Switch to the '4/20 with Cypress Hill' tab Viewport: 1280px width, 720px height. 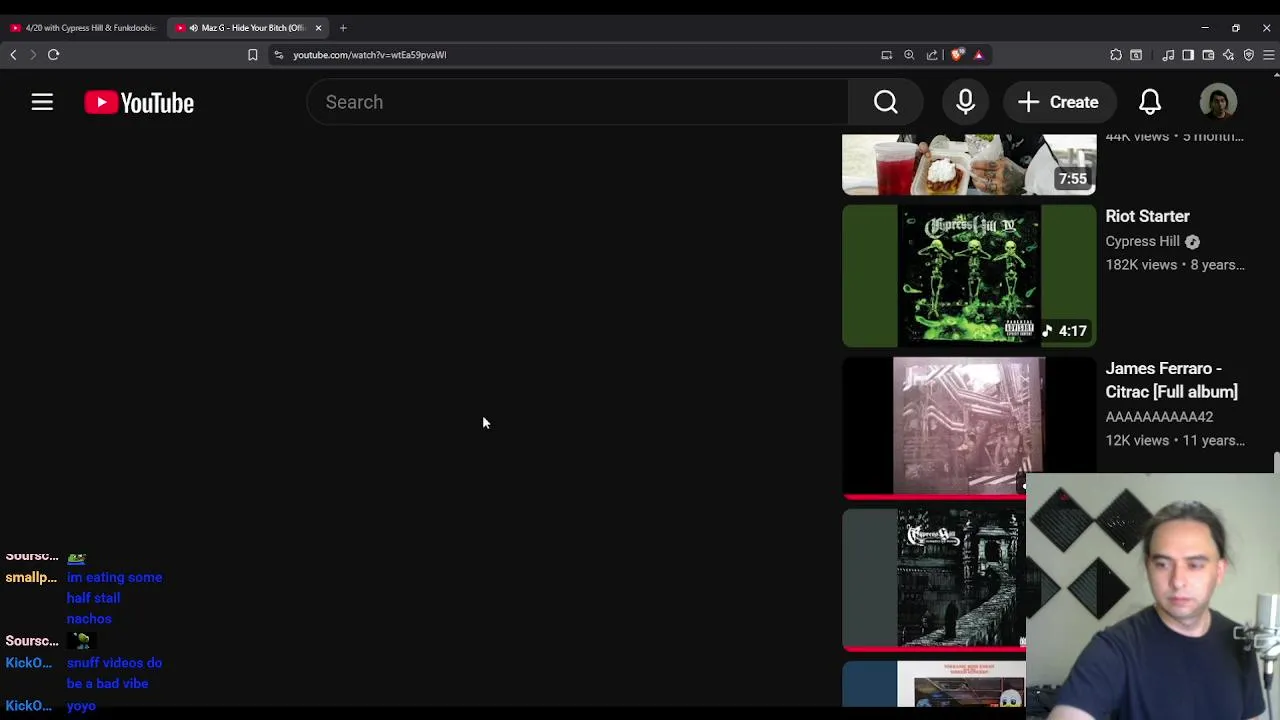(x=83, y=28)
